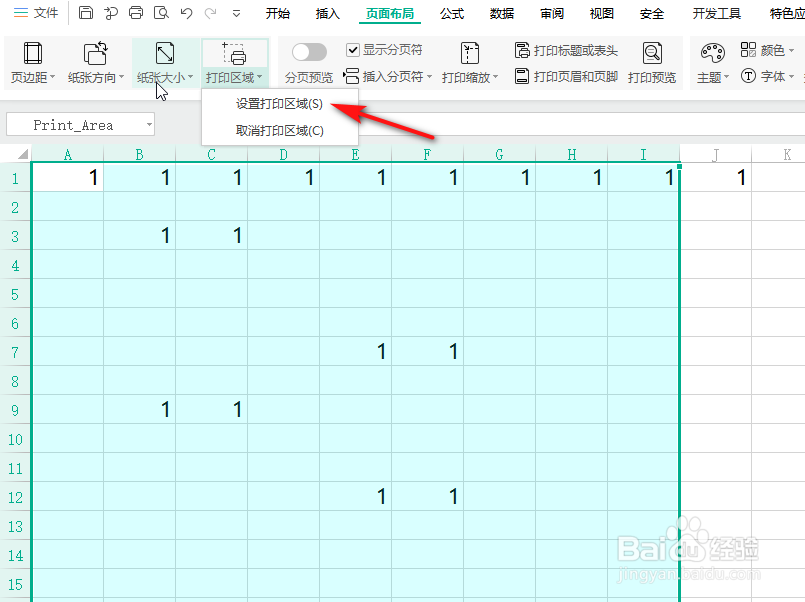Click the print preview magnifier icon in quick toolbar
Viewport: 805px width, 602px height.
coord(161,13)
